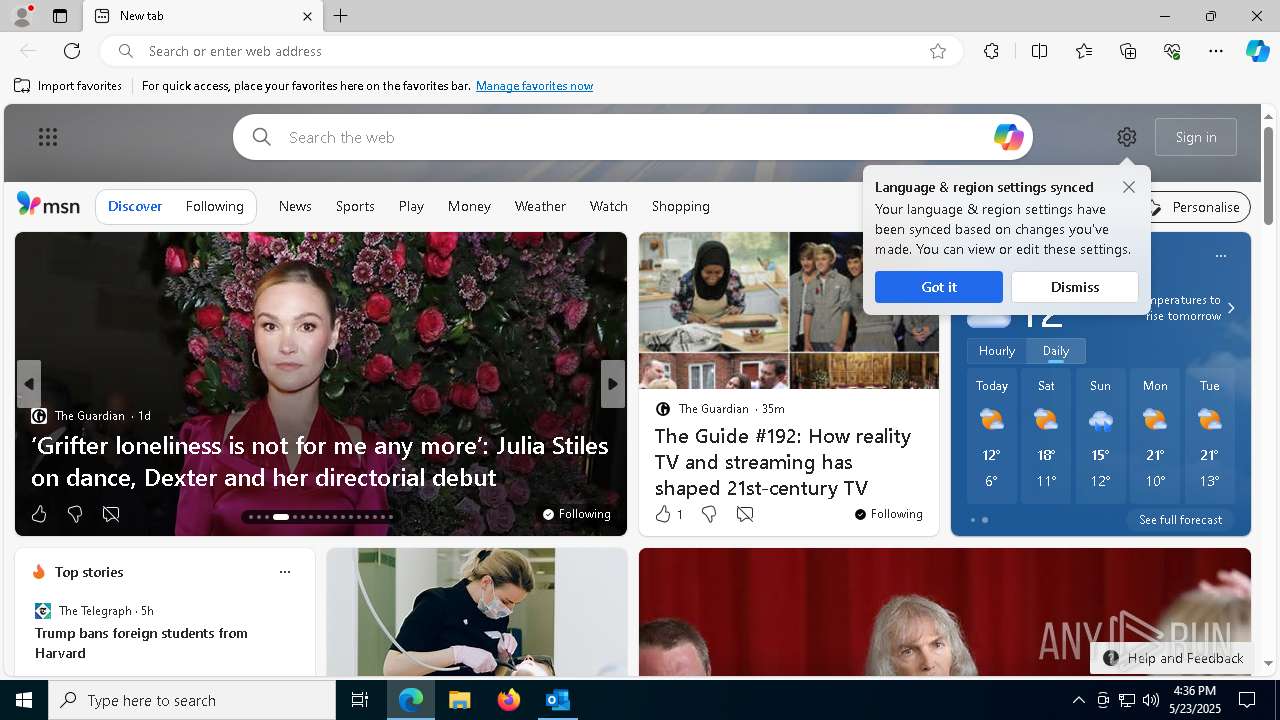Open Microsoft apps grid launcher
Image resolution: width=1280 pixels, height=720 pixels.
point(48,137)
